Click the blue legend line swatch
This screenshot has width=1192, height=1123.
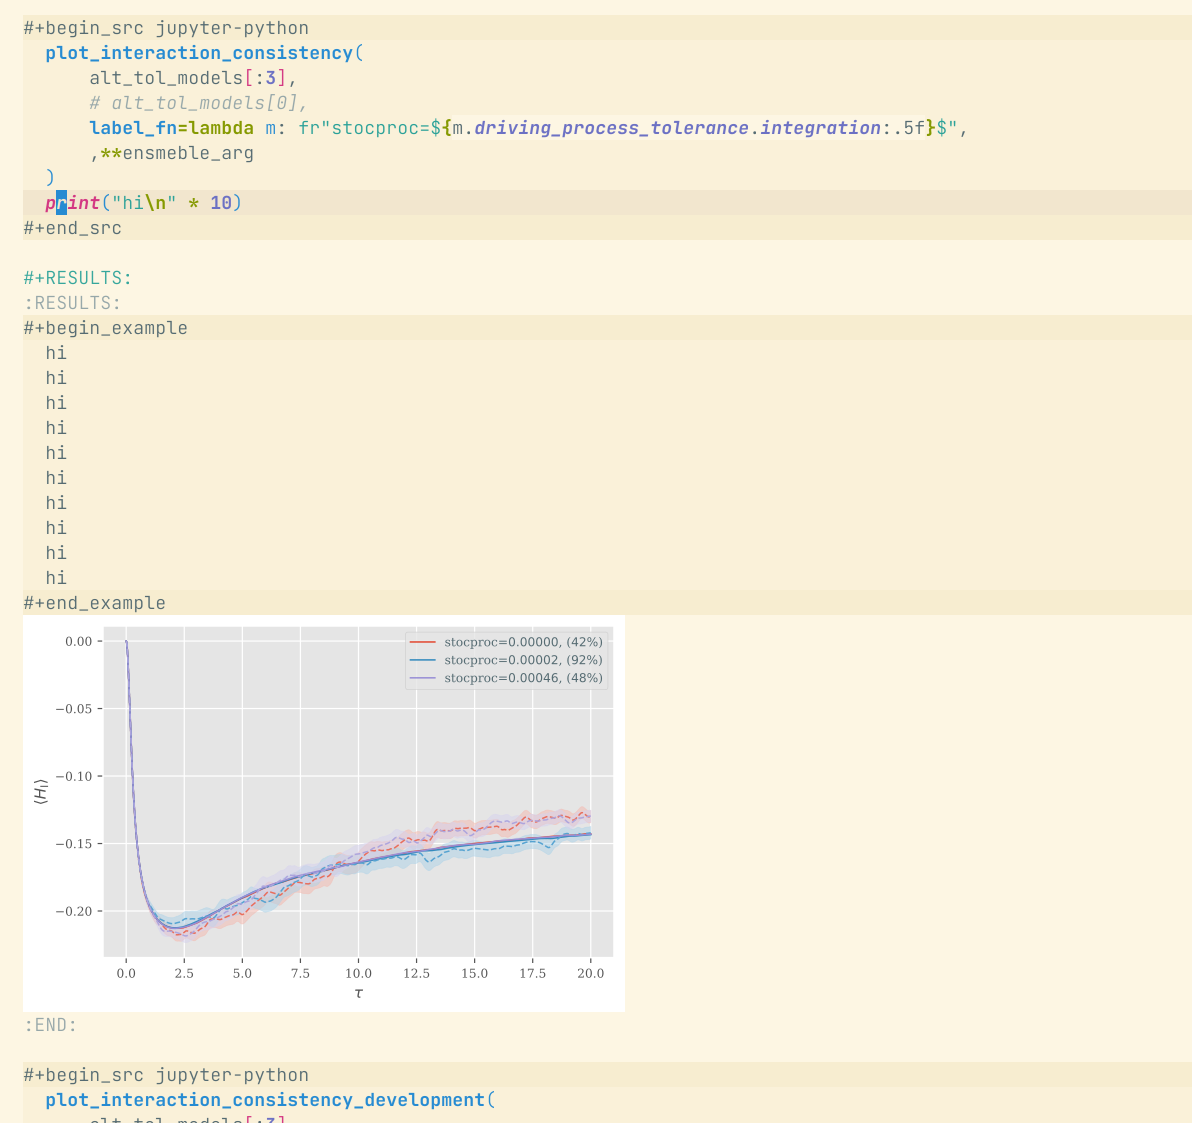point(423,661)
